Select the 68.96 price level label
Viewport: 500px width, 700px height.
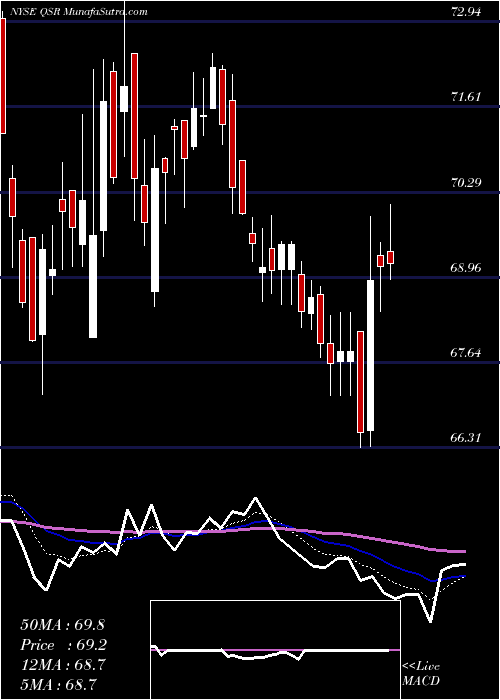coord(467,267)
